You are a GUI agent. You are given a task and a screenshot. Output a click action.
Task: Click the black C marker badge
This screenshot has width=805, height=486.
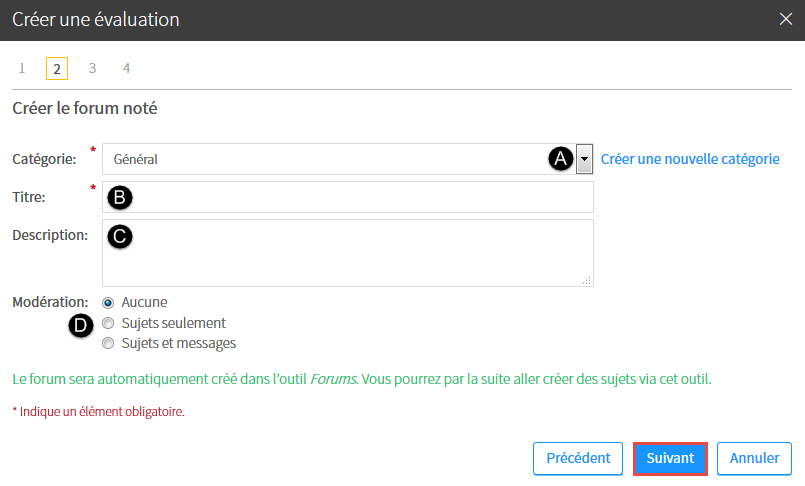tap(120, 236)
